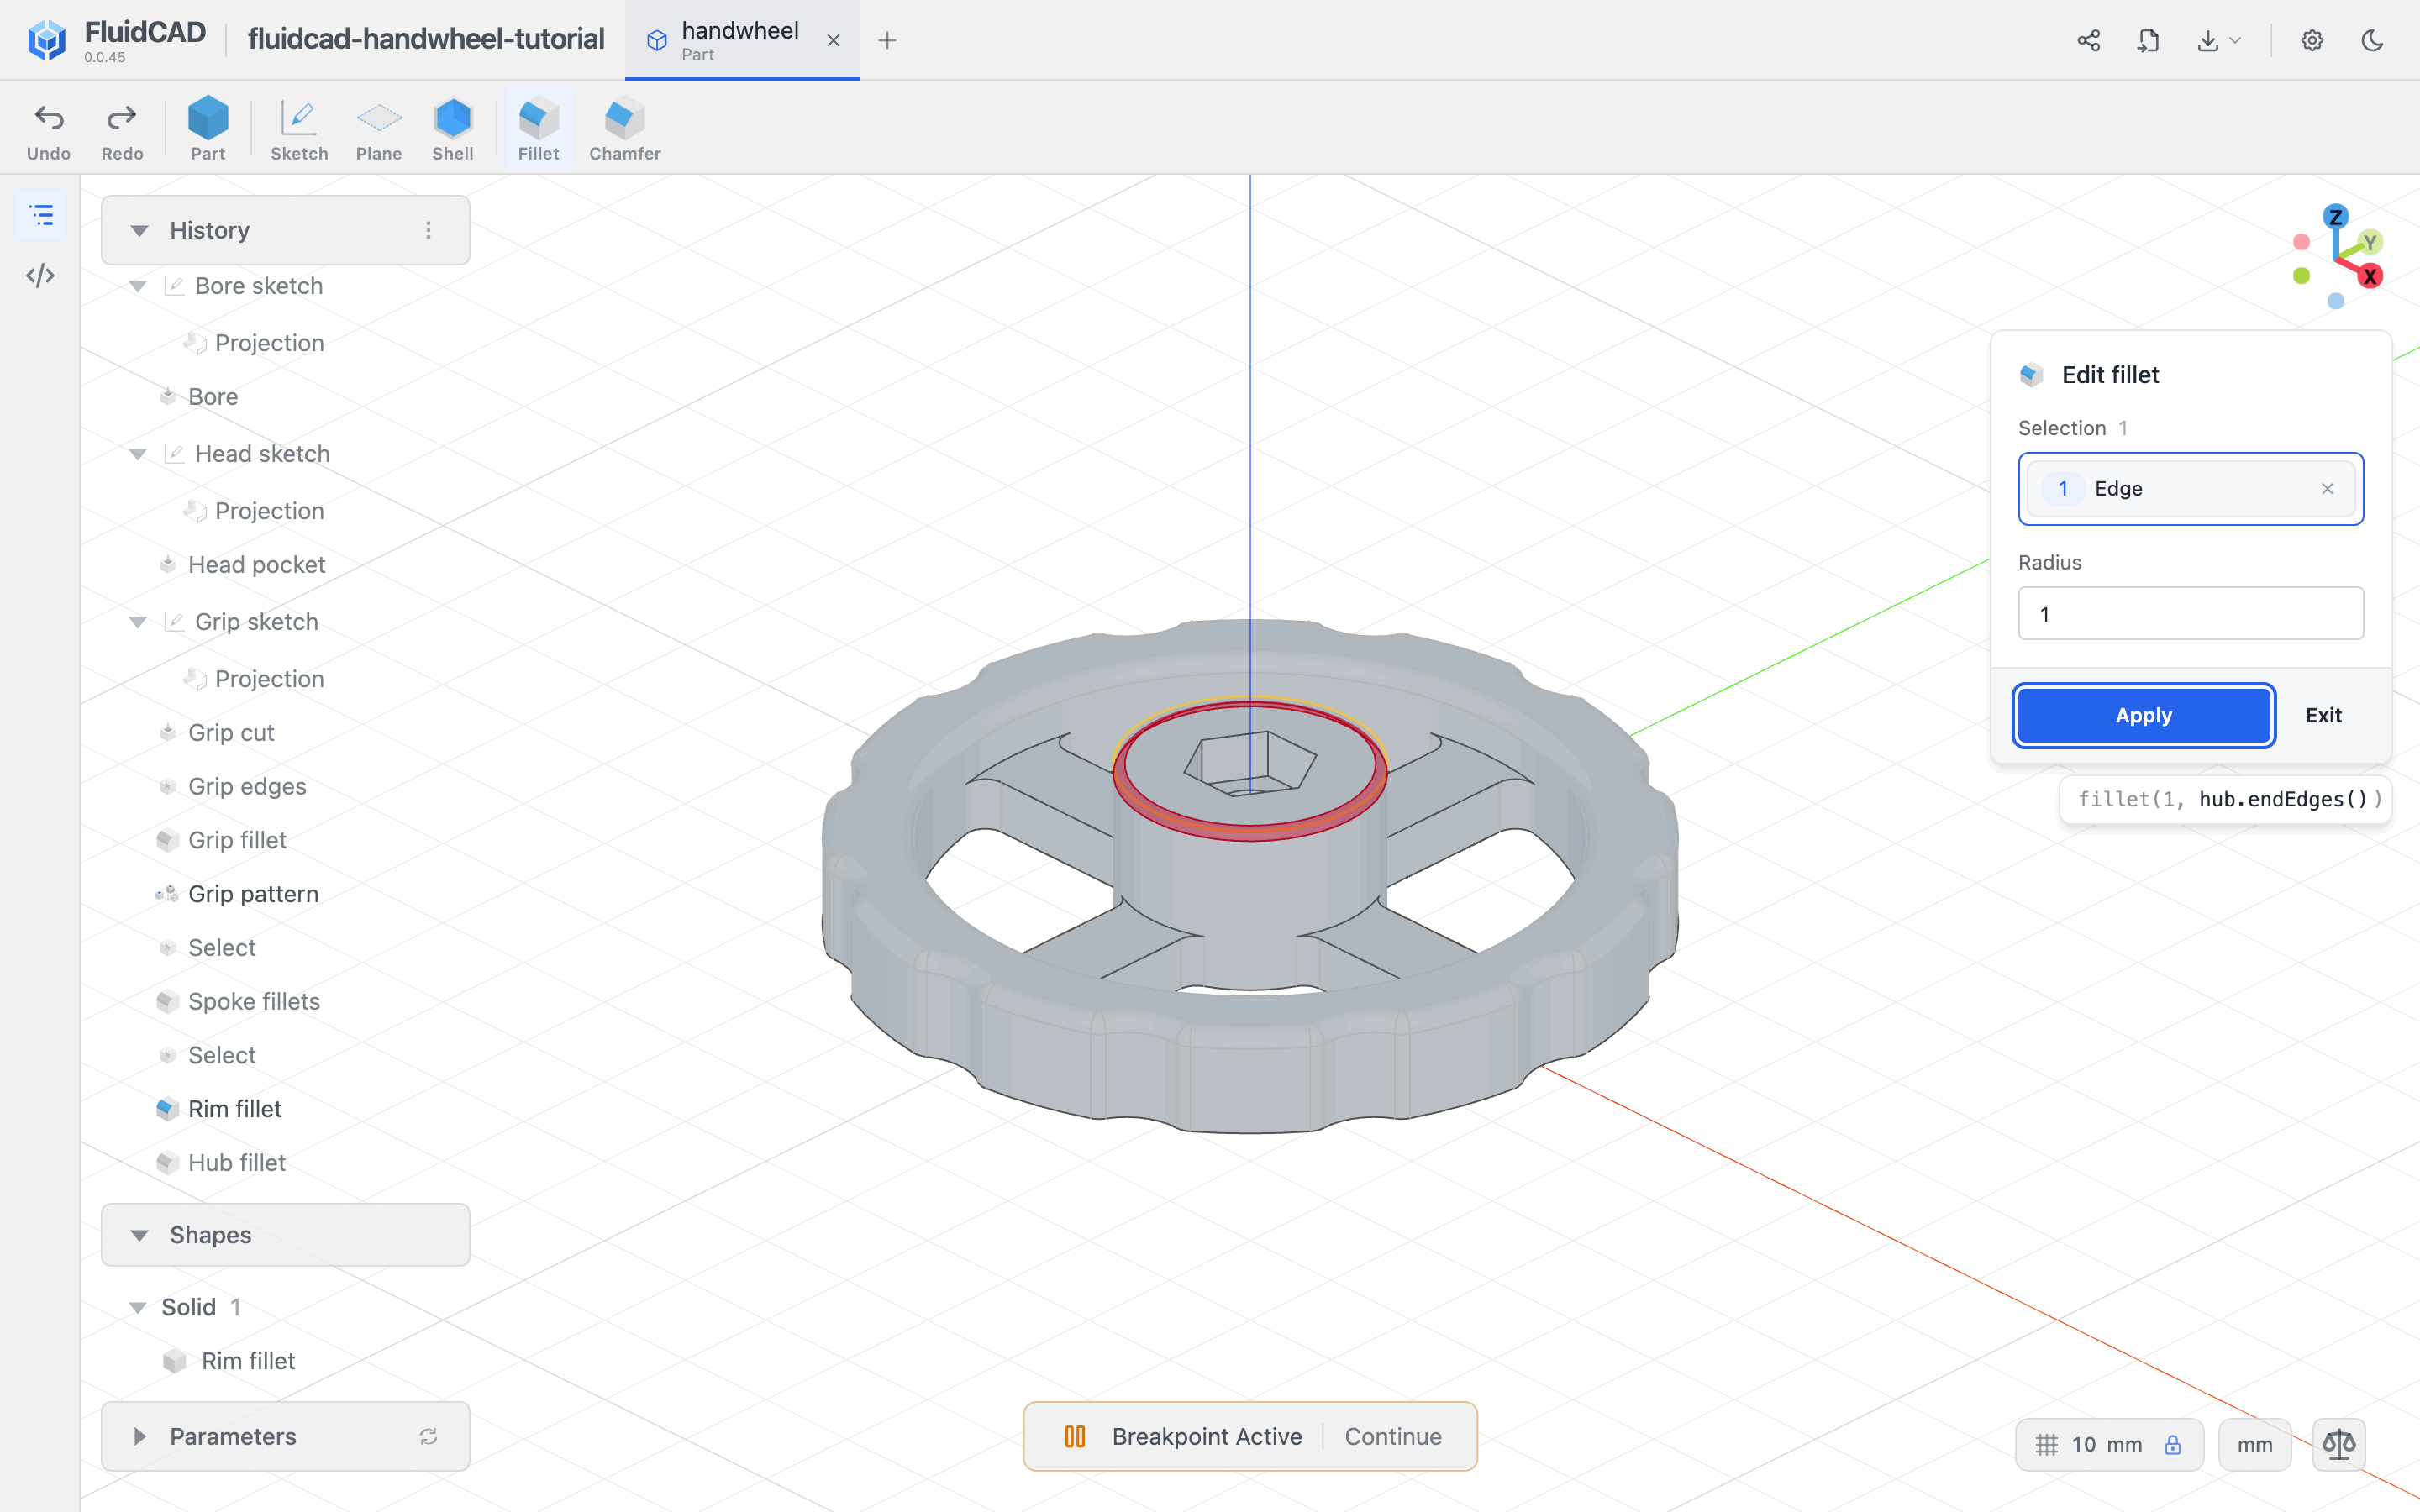Image resolution: width=2420 pixels, height=1512 pixels.
Task: Toggle dark mode moon icon
Action: (x=2372, y=40)
